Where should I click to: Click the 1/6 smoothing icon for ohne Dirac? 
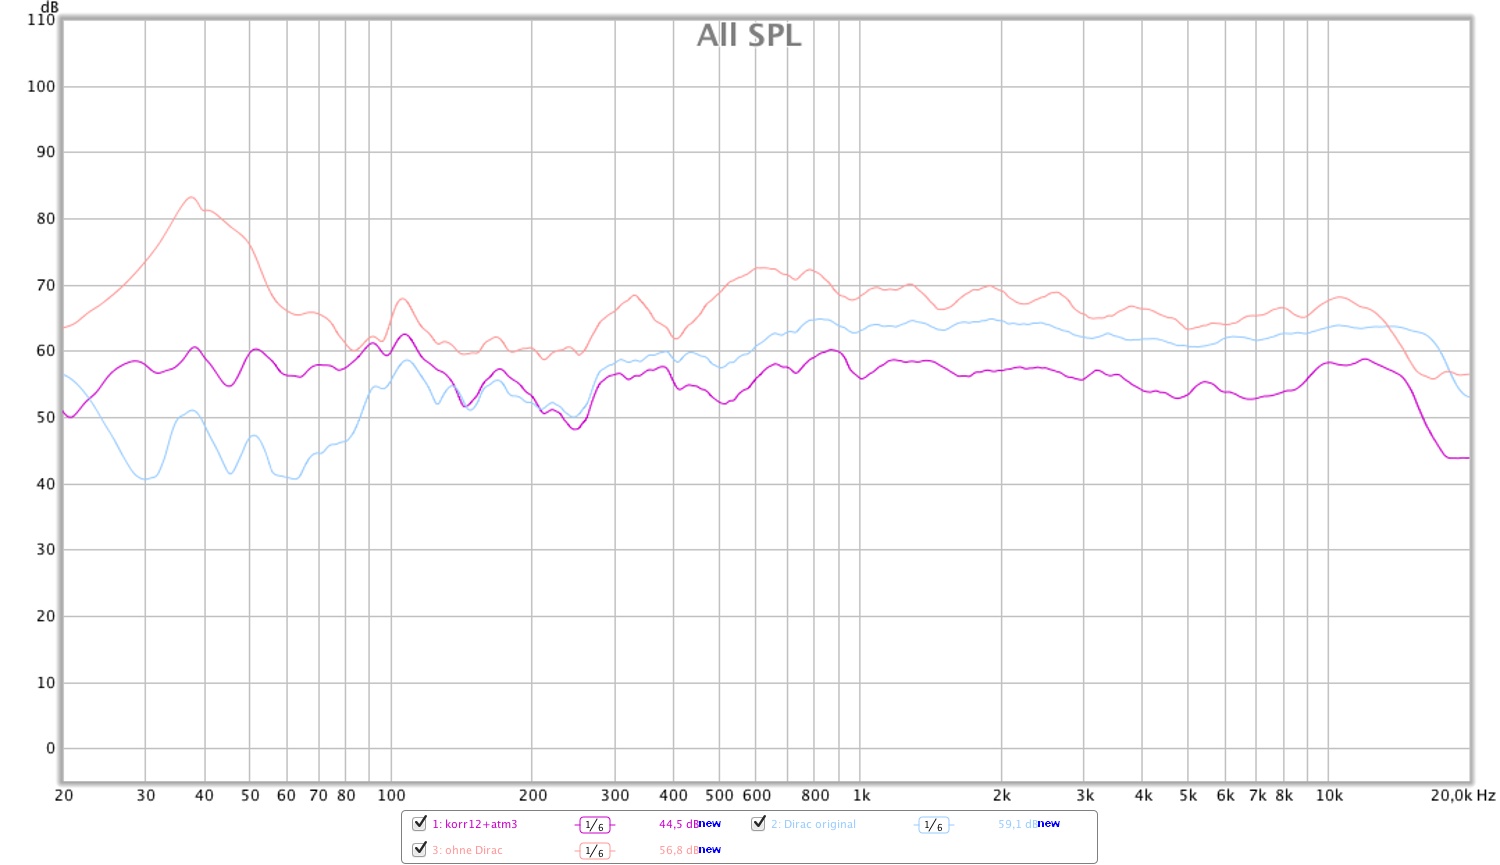pos(594,851)
